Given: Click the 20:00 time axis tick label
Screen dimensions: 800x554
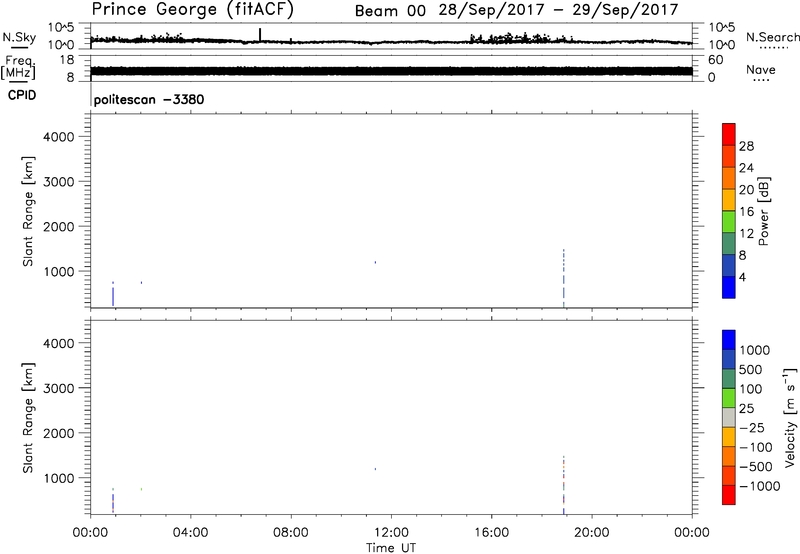Looking at the screenshot, I should [x=591, y=533].
